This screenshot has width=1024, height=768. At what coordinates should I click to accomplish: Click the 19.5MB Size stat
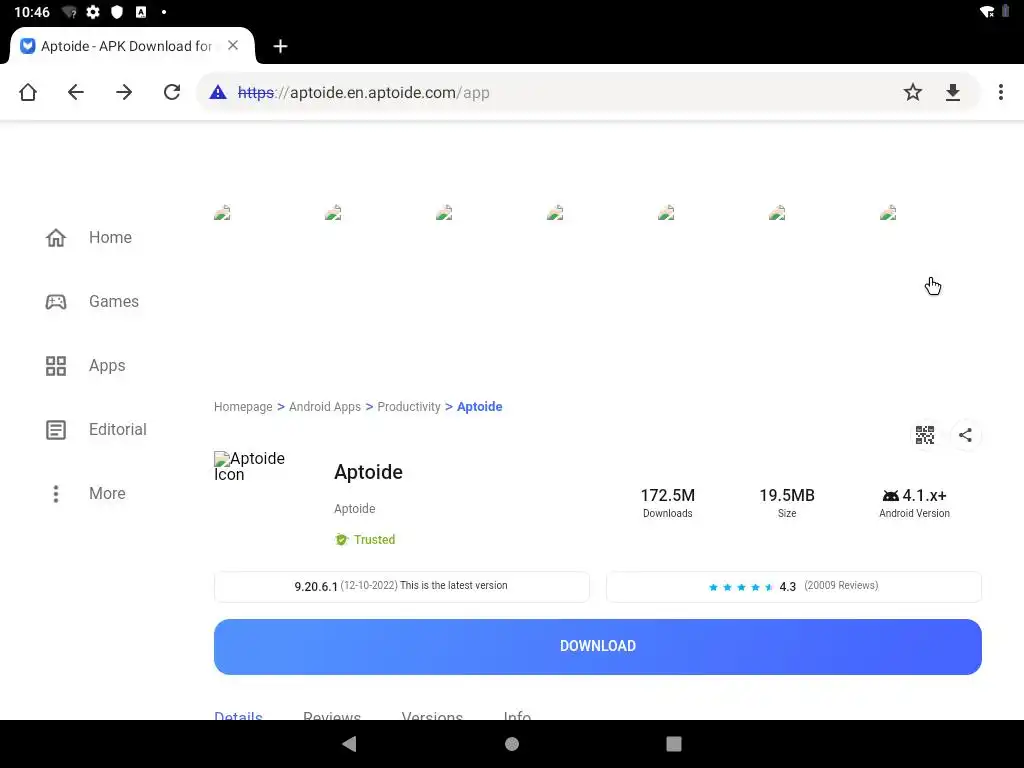[x=787, y=503]
